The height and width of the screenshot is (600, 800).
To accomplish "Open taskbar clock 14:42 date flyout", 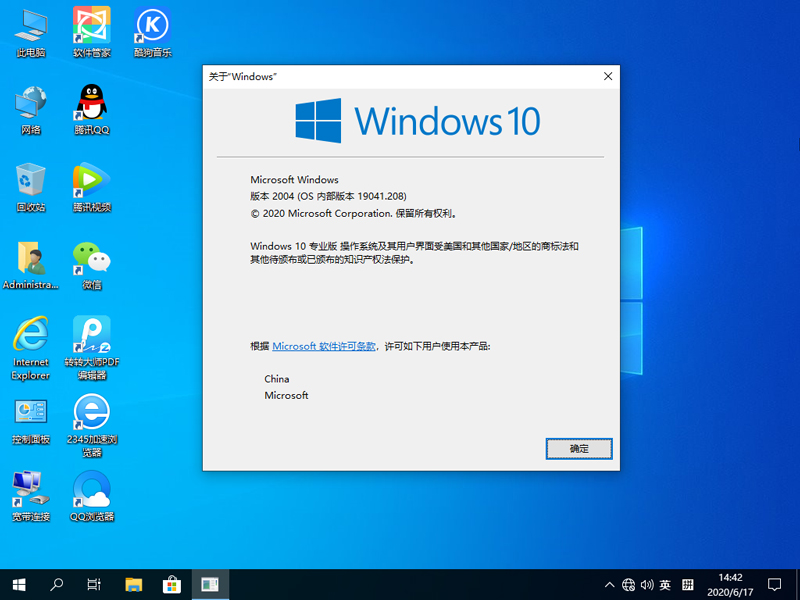I will click(x=730, y=585).
